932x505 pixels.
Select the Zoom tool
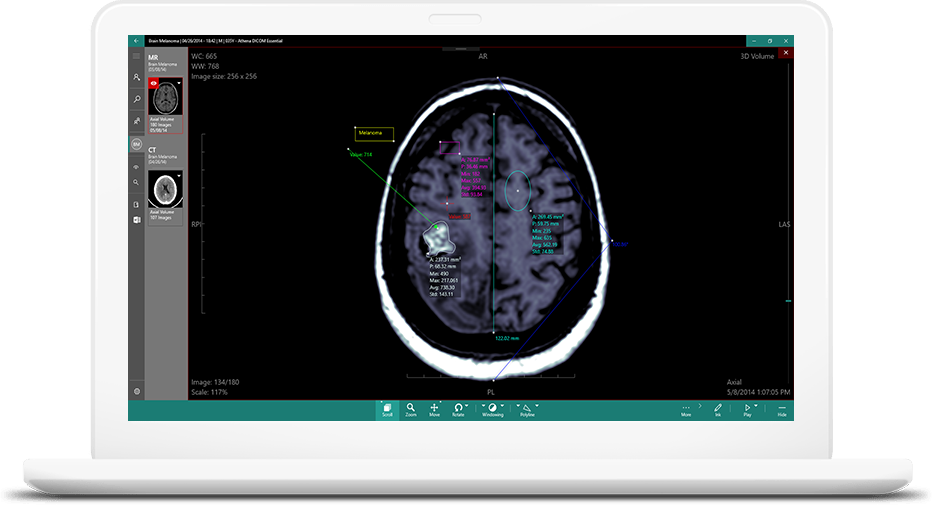coord(411,410)
